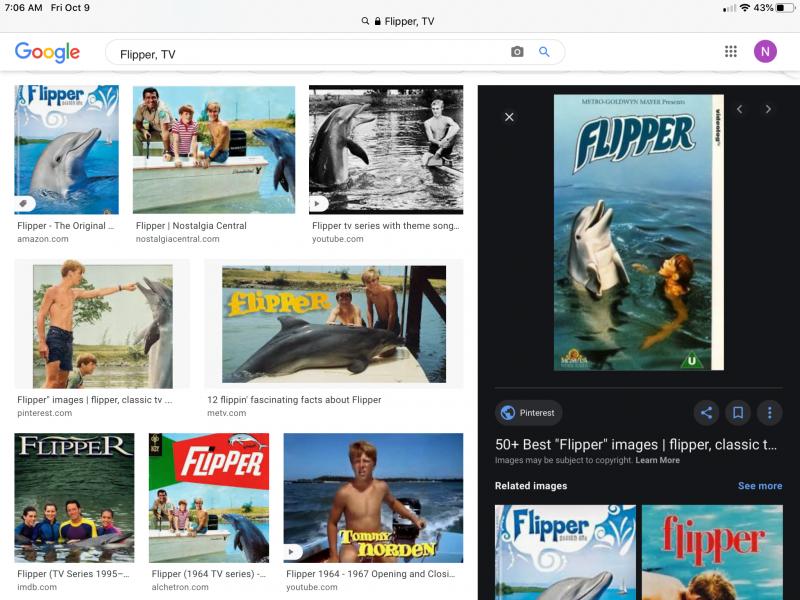Click See more related images
This screenshot has height=600, width=800.
[760, 486]
